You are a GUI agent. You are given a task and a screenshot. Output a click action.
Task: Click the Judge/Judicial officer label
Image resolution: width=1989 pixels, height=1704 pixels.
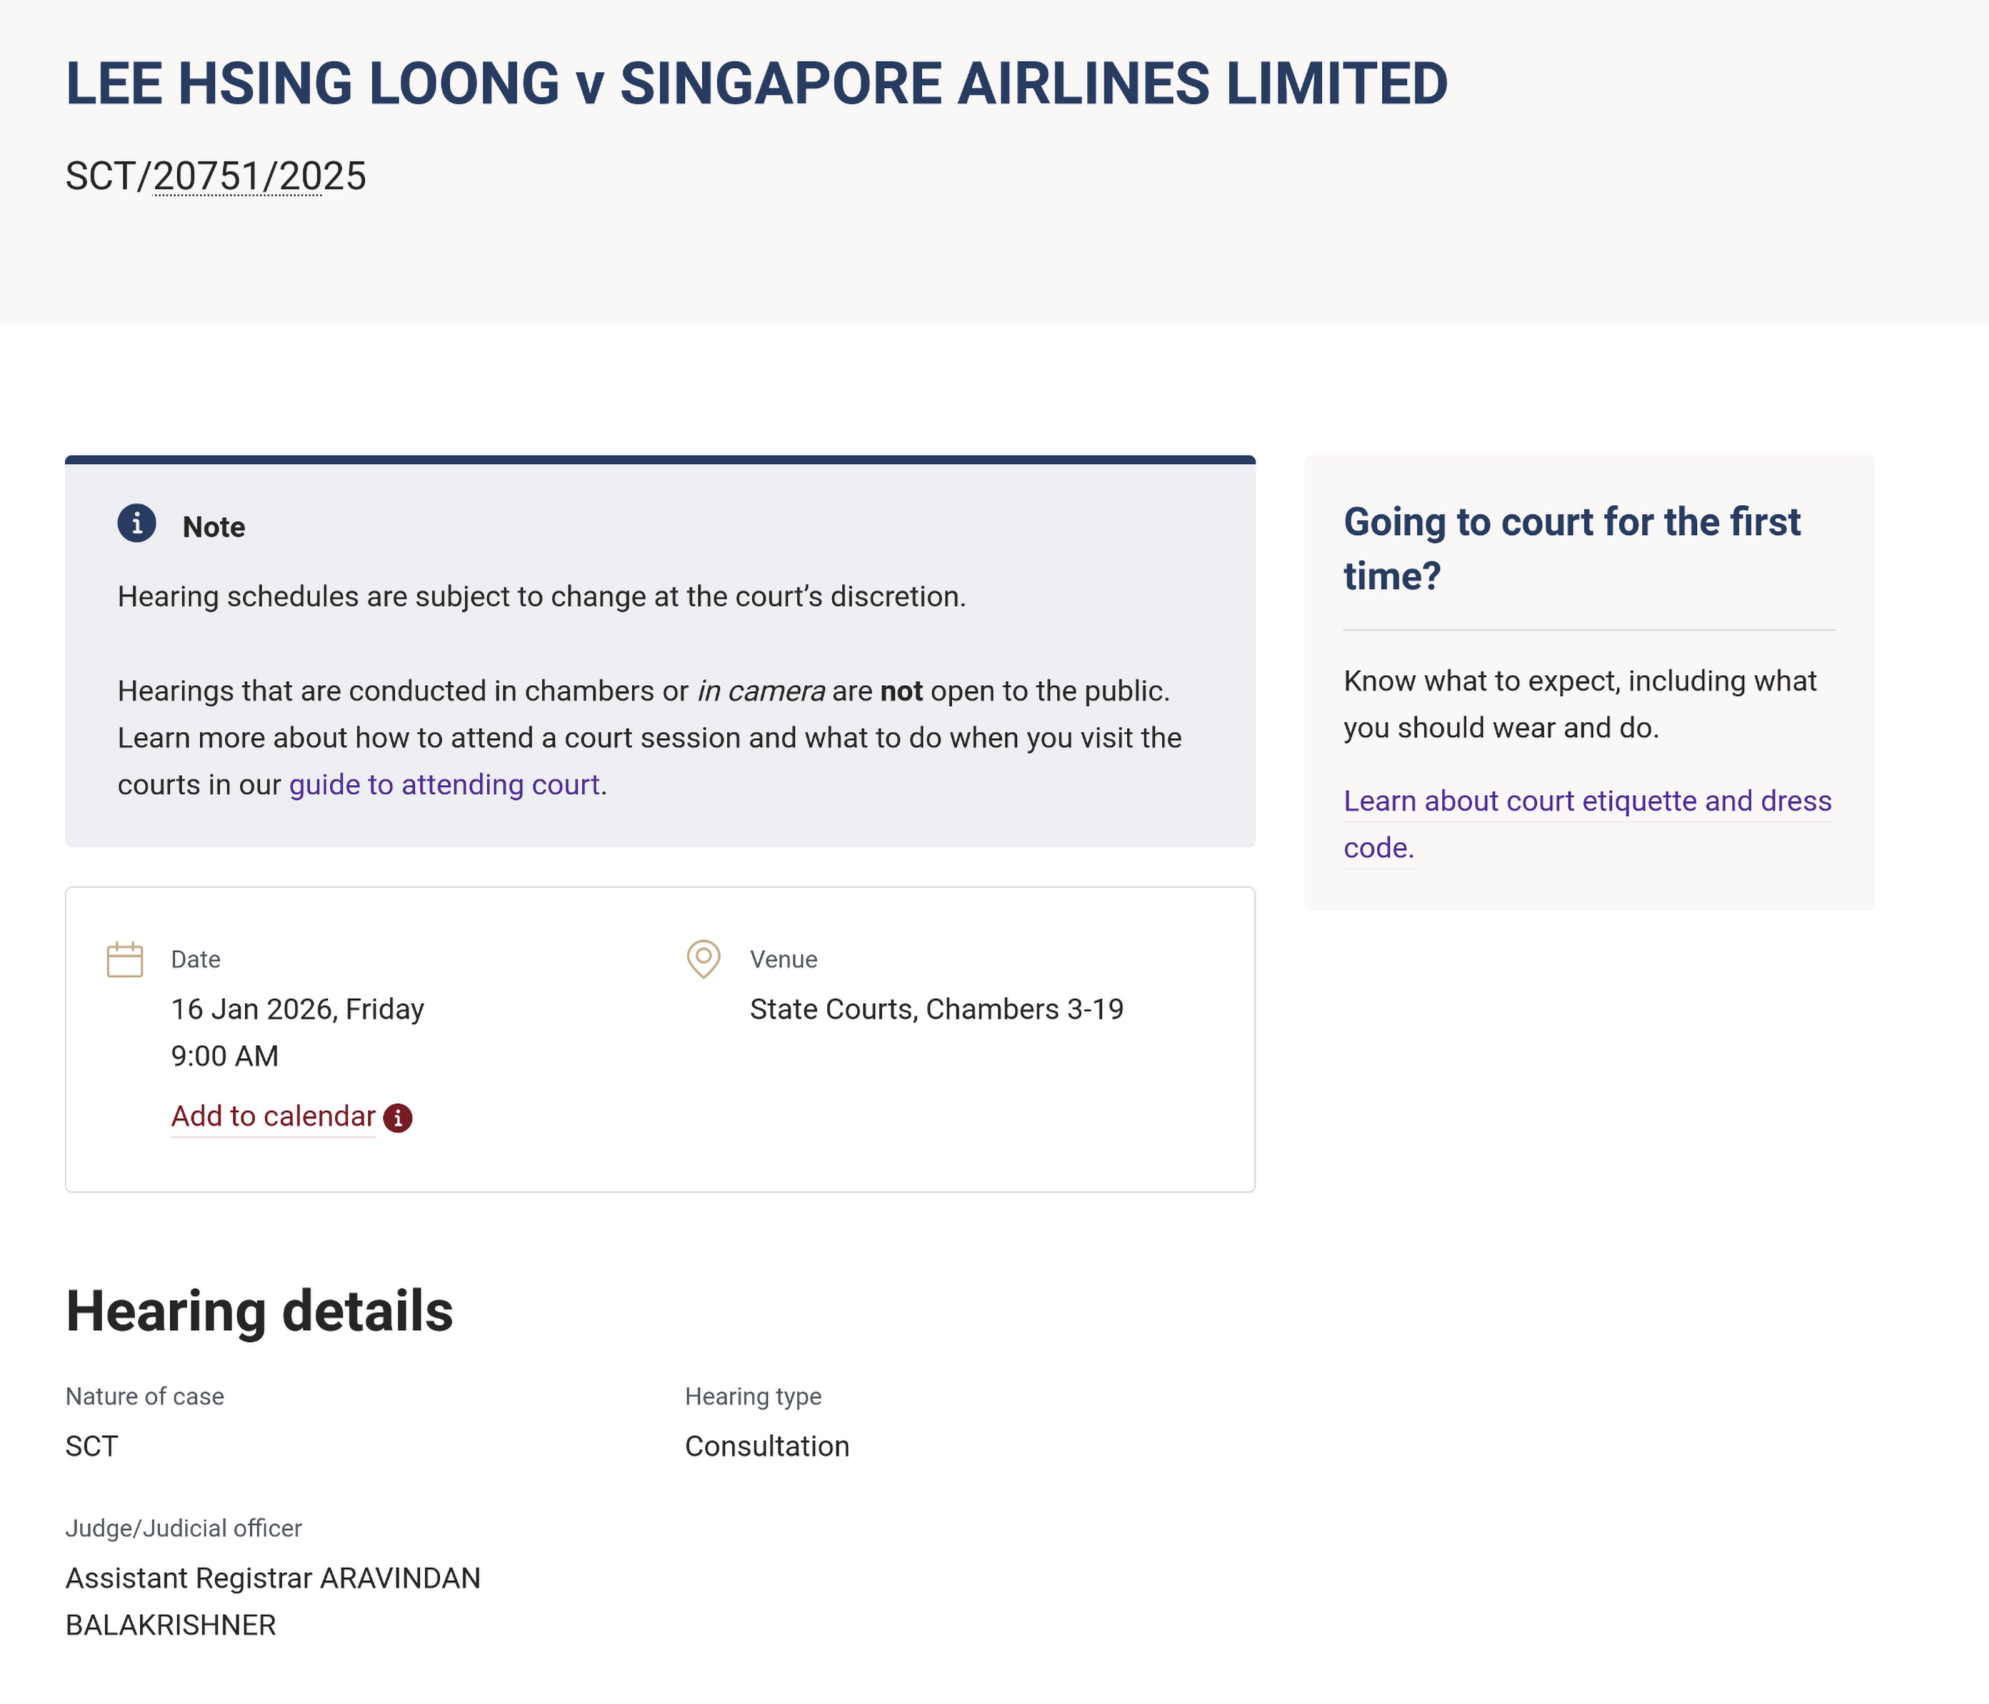tap(183, 1528)
